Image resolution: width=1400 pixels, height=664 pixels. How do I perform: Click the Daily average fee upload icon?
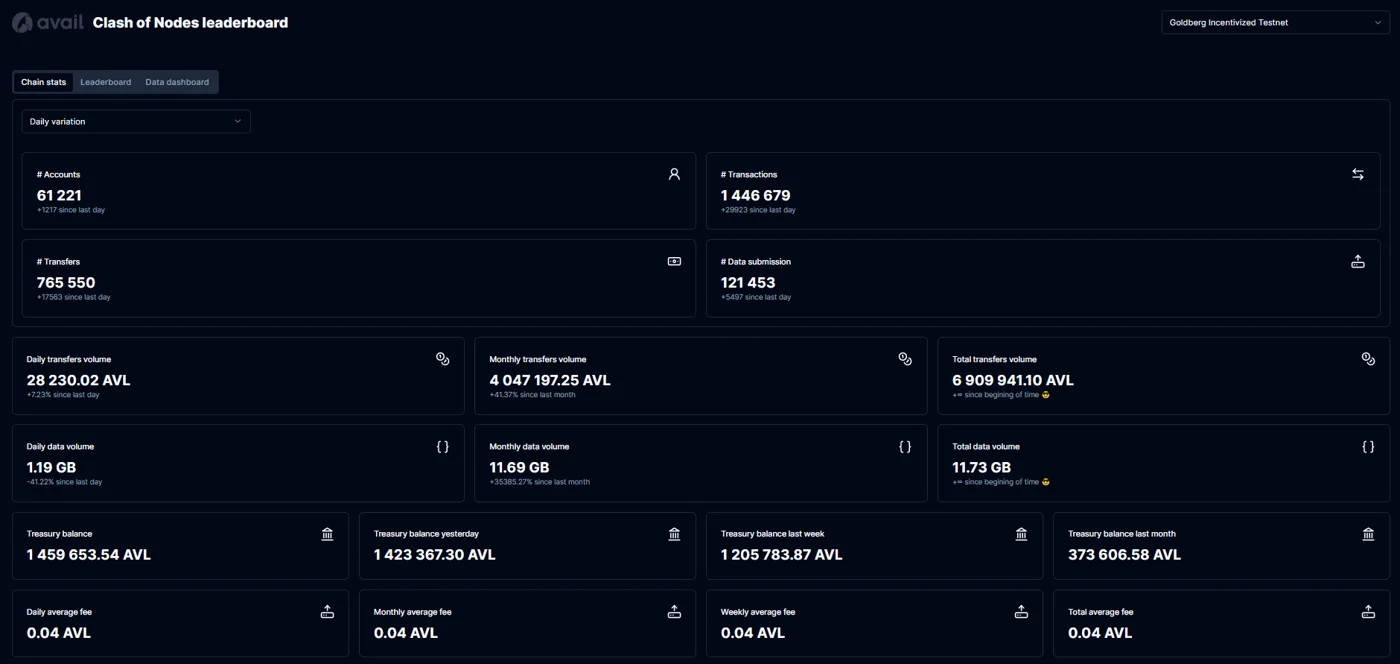[327, 611]
